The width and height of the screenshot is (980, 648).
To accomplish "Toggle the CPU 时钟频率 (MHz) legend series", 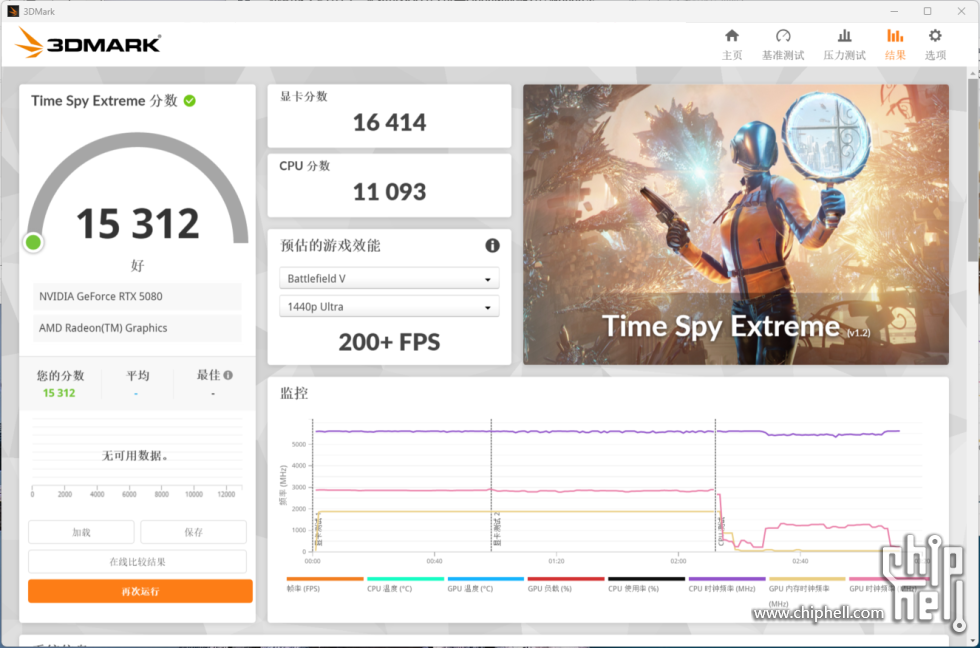I will coord(727,585).
